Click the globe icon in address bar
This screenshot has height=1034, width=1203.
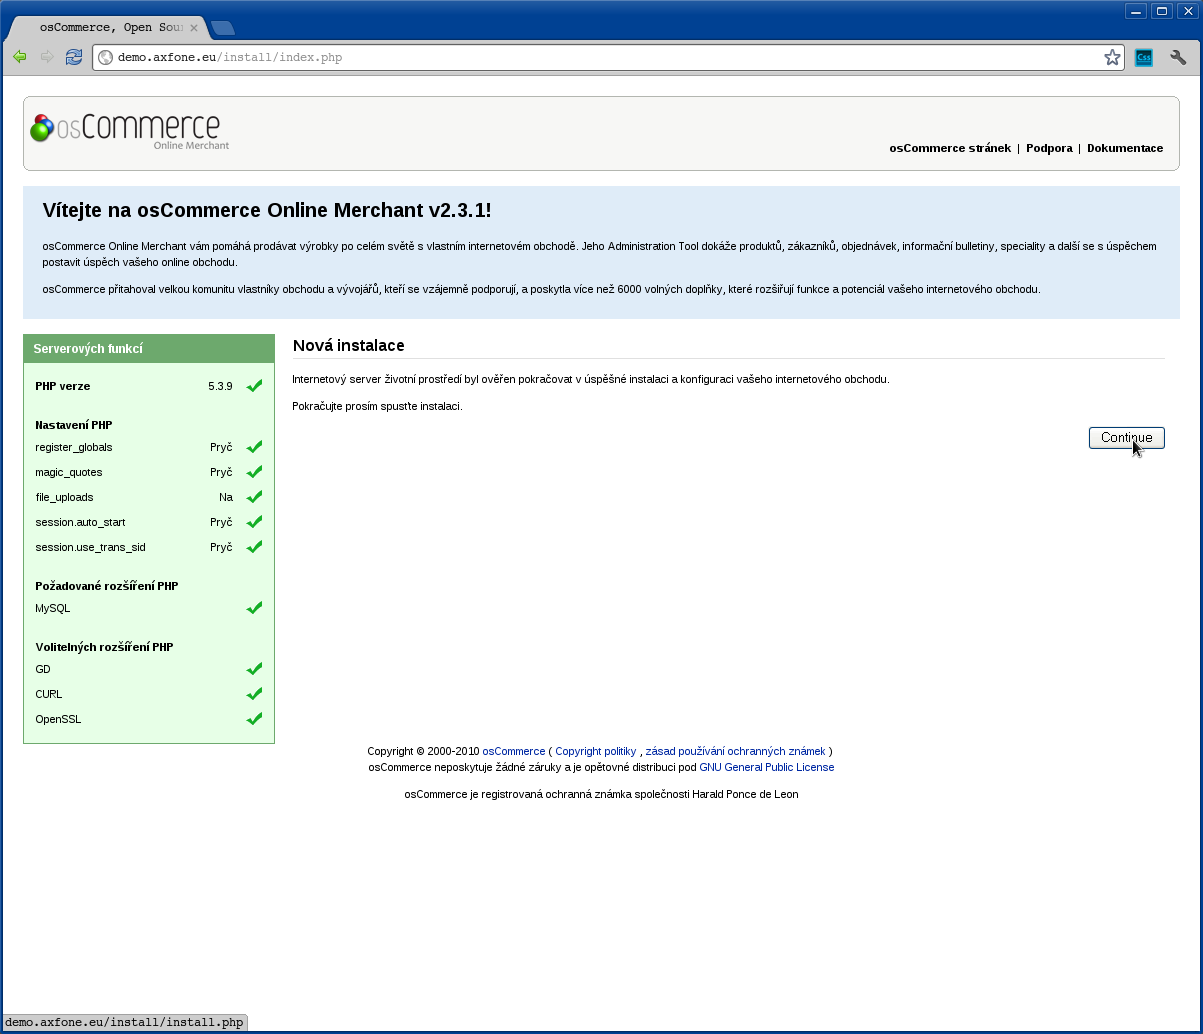point(105,57)
